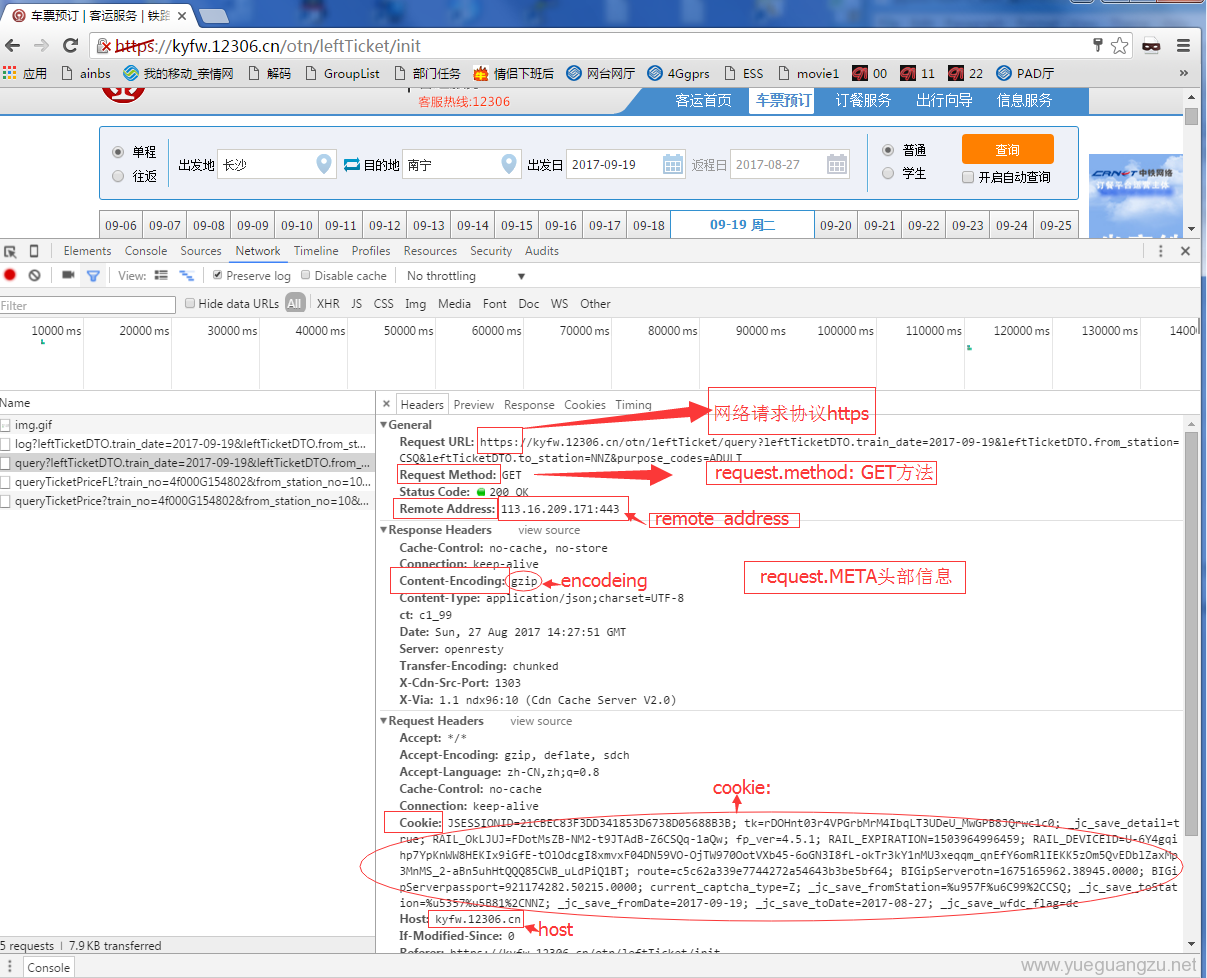Uncheck Preserve log checkbox

[x=218, y=275]
